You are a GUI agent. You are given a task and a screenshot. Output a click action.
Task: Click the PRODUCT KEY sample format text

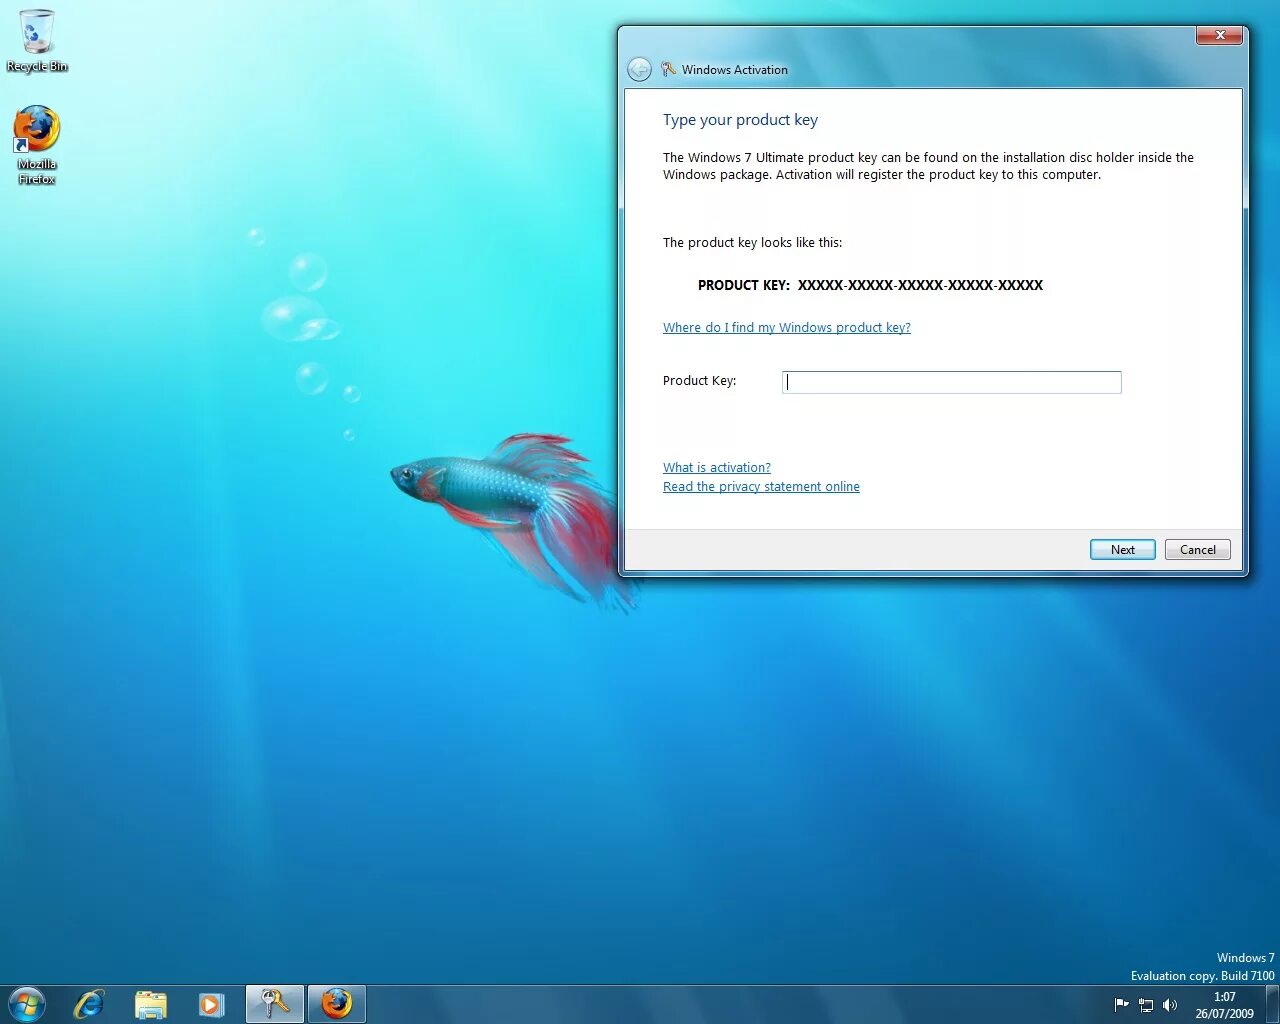tap(870, 285)
